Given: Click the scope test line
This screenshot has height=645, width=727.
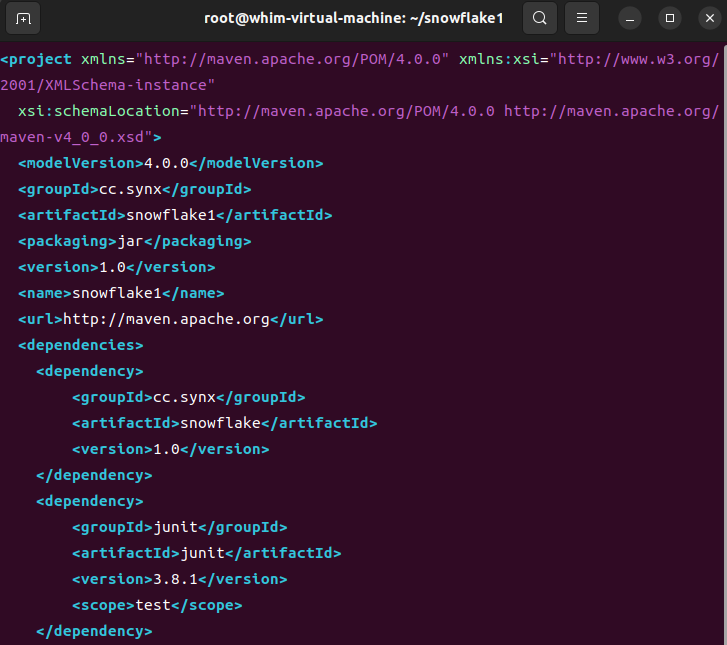Looking at the screenshot, I should tap(157, 605).
